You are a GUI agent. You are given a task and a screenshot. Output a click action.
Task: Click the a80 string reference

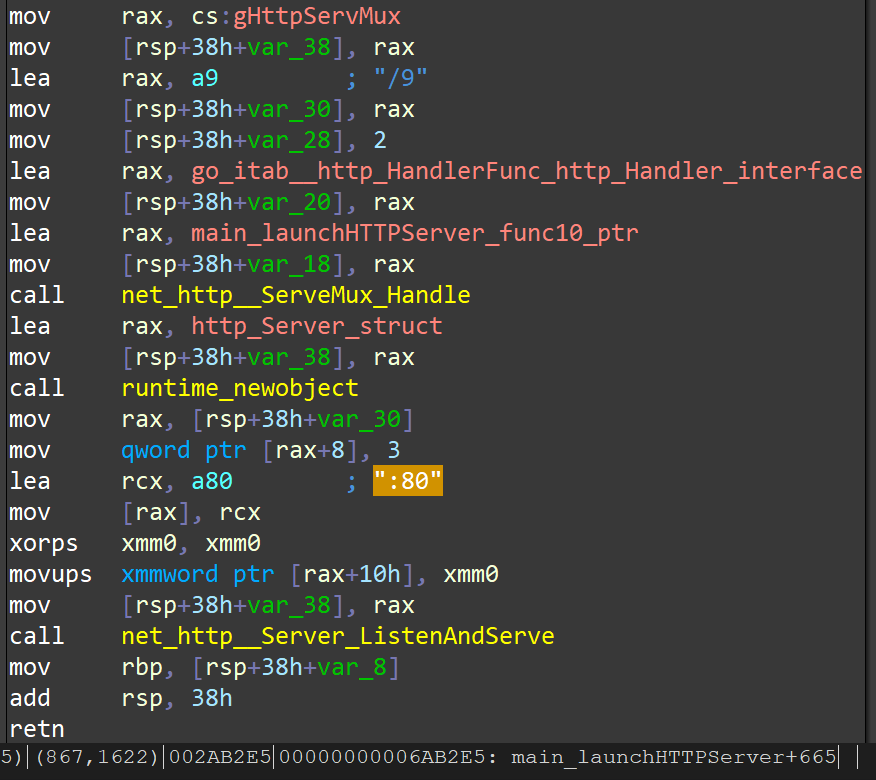tap(212, 481)
